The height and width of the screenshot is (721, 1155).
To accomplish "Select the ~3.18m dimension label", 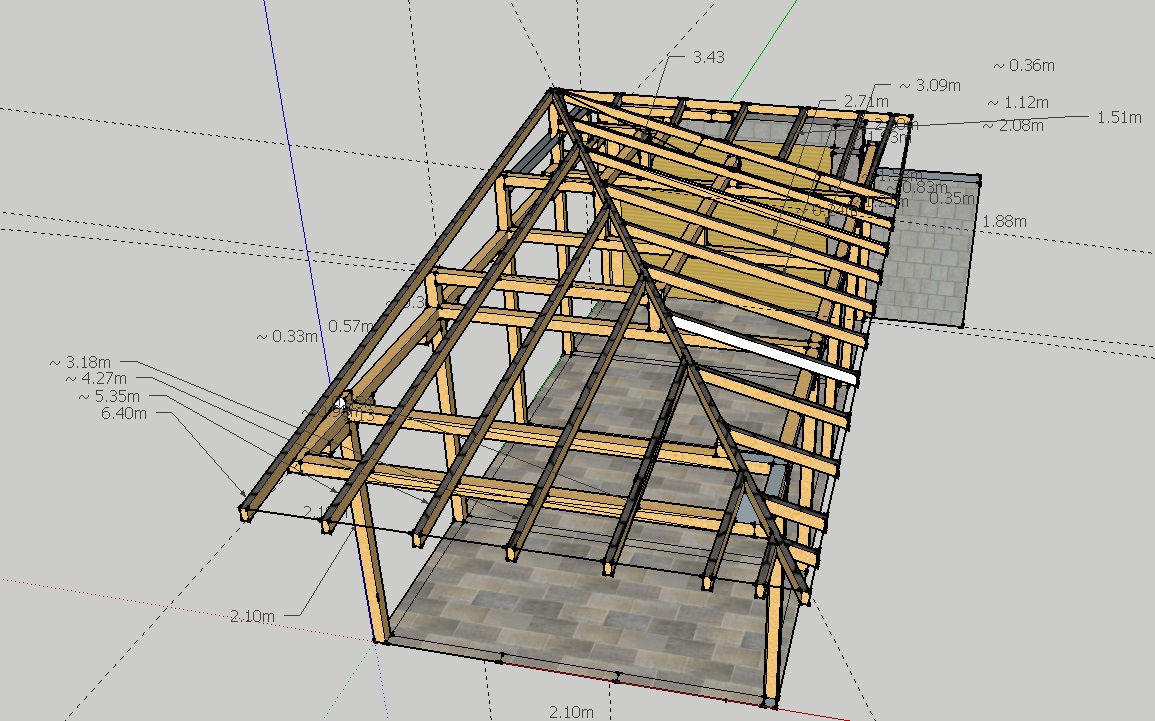I will click(86, 361).
